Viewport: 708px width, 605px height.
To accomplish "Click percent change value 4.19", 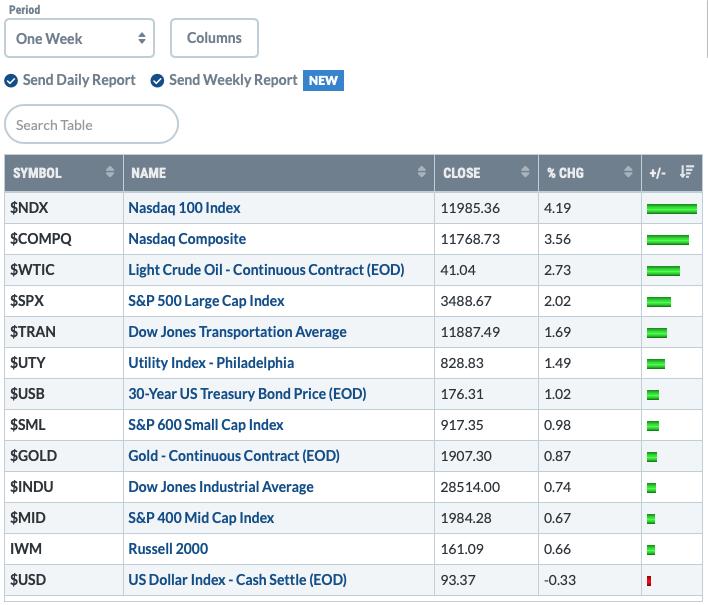I will (557, 208).
